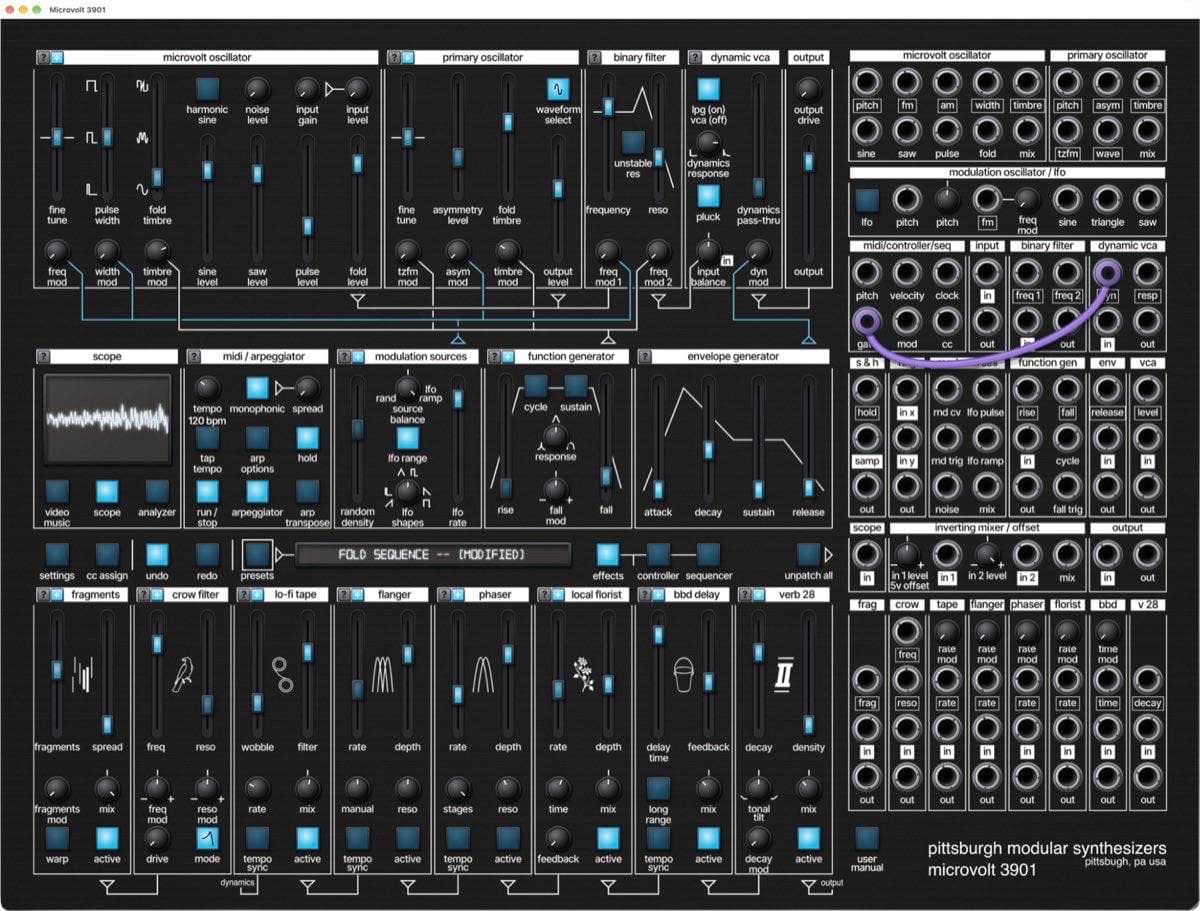
Task: Click the sine-wave waveform select button
Action: [558, 90]
